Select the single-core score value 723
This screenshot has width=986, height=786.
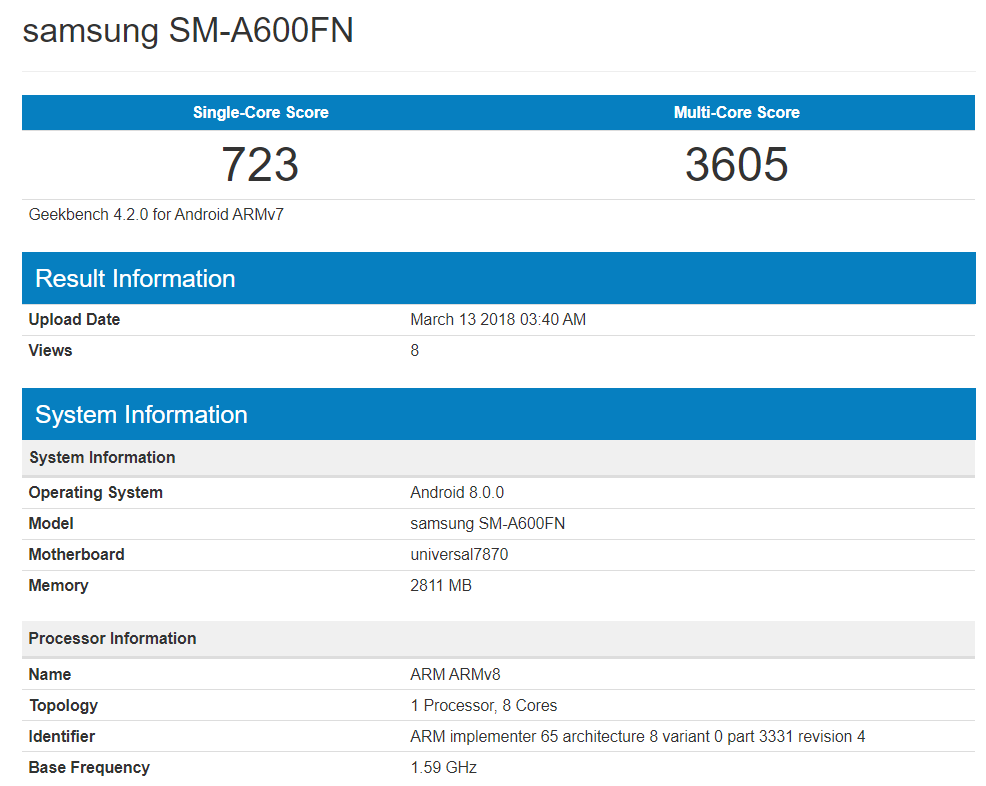260,165
